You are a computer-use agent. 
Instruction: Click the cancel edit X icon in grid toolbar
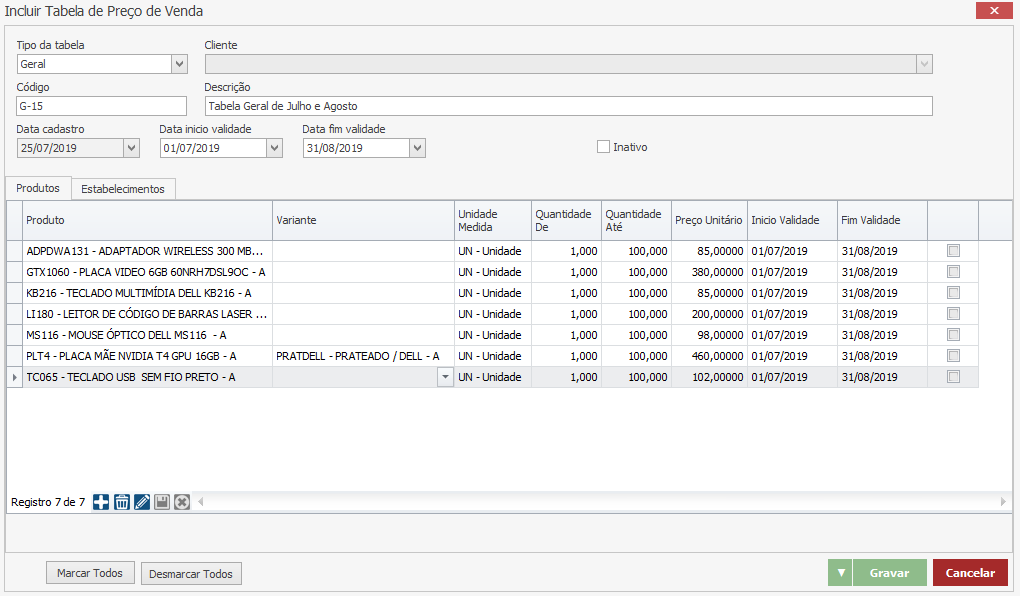182,502
